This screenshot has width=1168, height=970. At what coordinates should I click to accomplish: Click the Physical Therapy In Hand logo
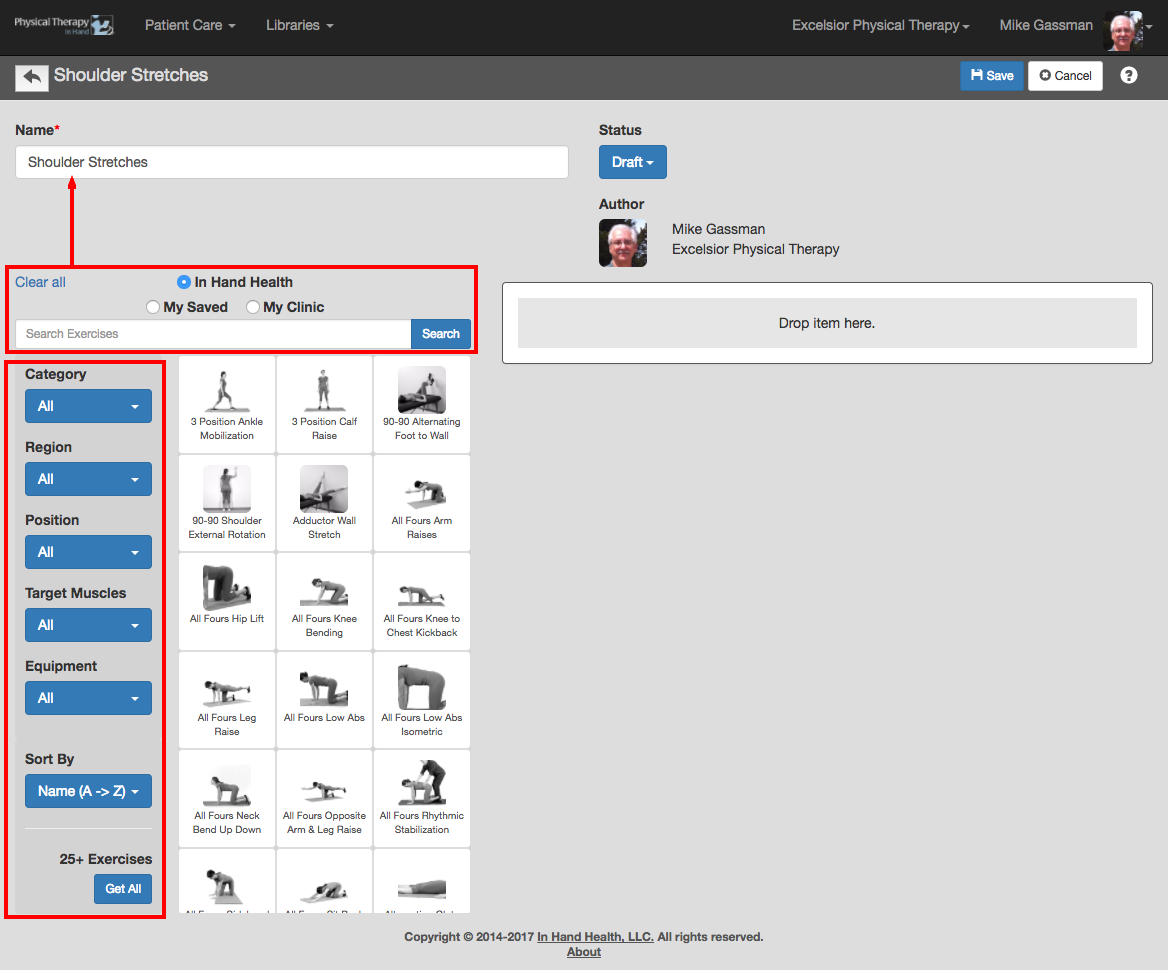coord(64,25)
